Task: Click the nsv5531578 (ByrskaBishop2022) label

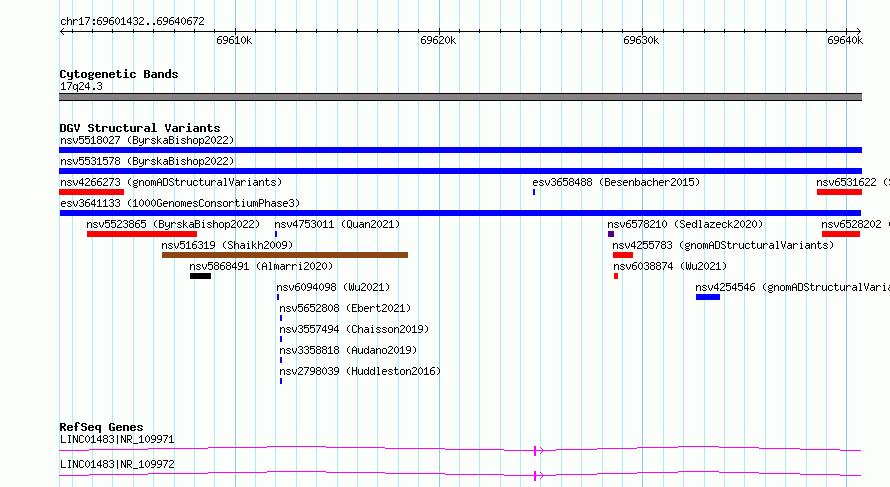Action: tap(147, 161)
